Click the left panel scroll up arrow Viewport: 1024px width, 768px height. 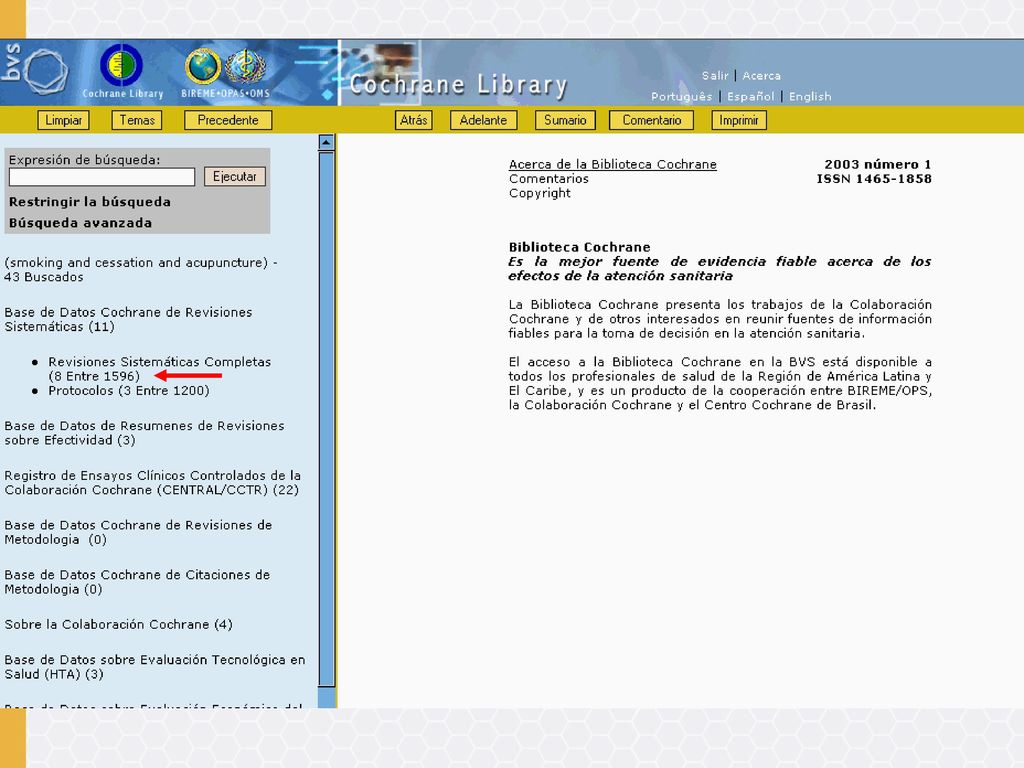coord(327,142)
